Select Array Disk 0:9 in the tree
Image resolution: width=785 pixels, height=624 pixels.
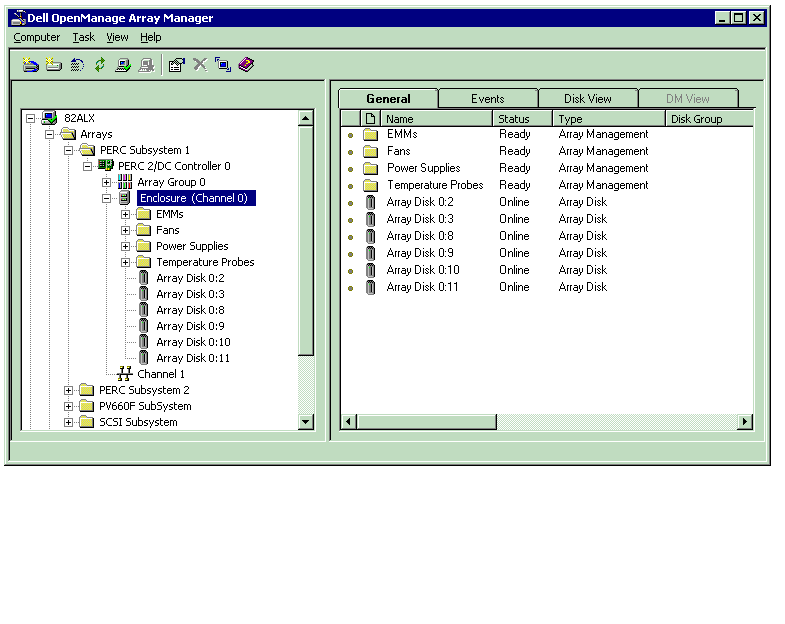(190, 326)
